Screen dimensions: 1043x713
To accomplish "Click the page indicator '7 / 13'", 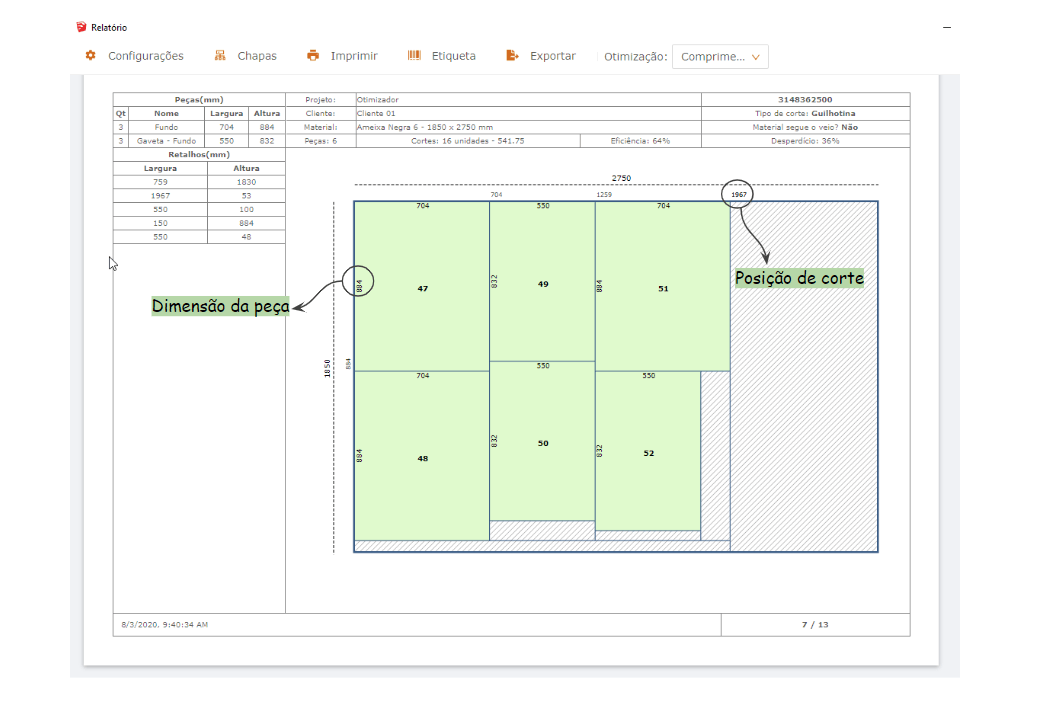I will 815,625.
